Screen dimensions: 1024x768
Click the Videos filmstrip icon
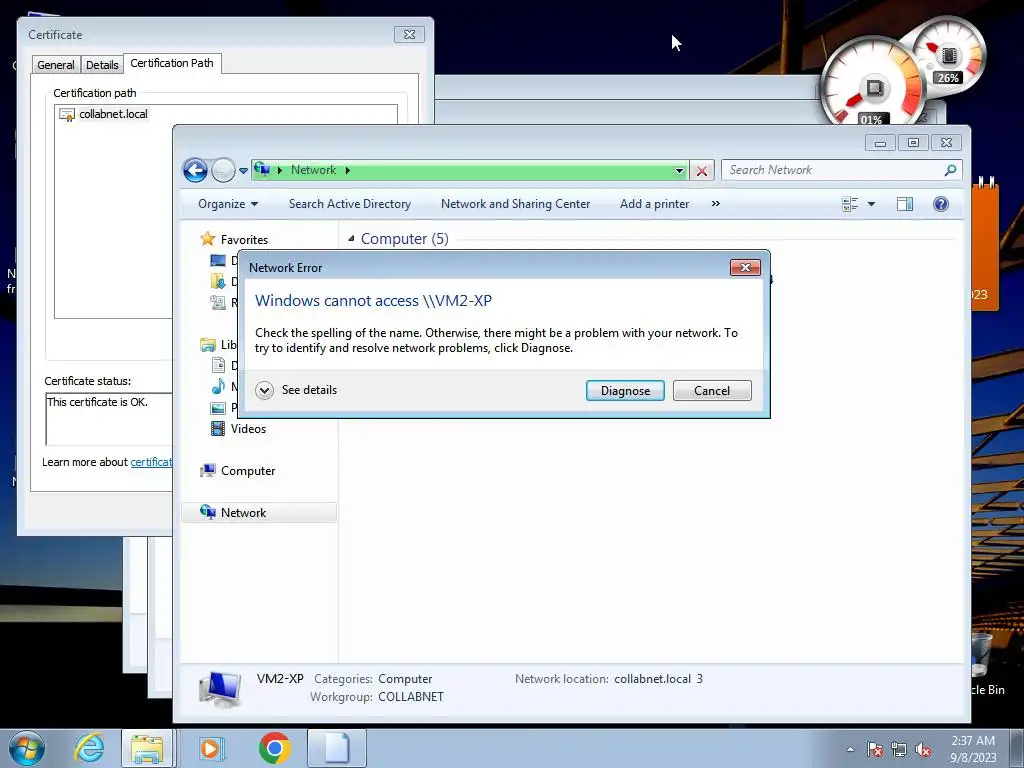pos(218,428)
